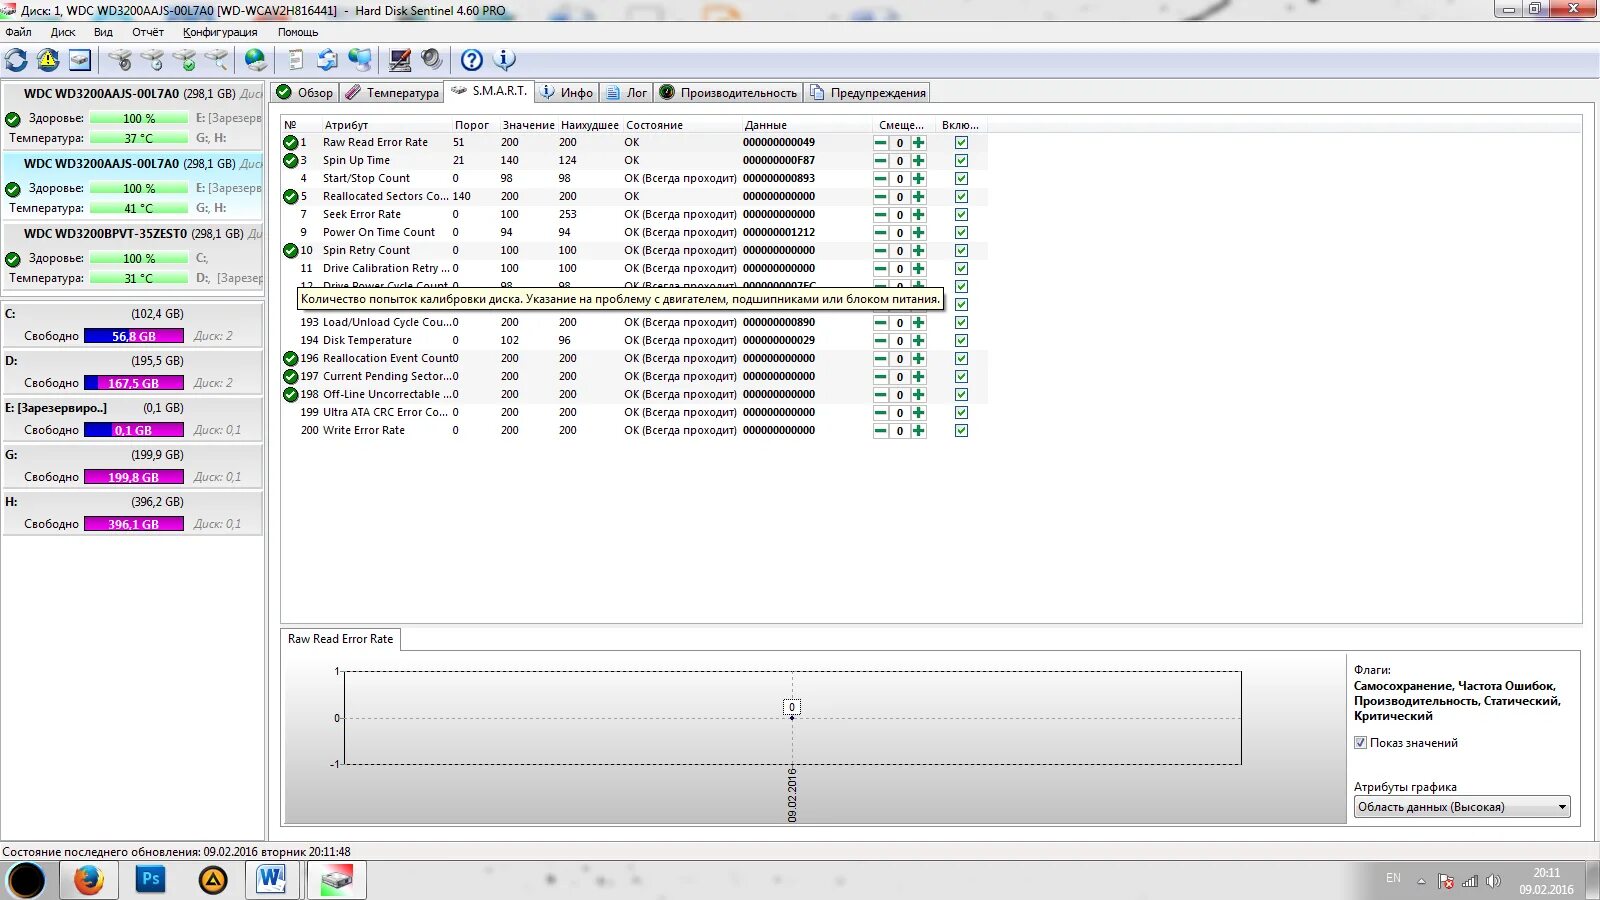The width and height of the screenshot is (1600, 900).
Task: Open the Лог tab
Action: coord(628,93)
